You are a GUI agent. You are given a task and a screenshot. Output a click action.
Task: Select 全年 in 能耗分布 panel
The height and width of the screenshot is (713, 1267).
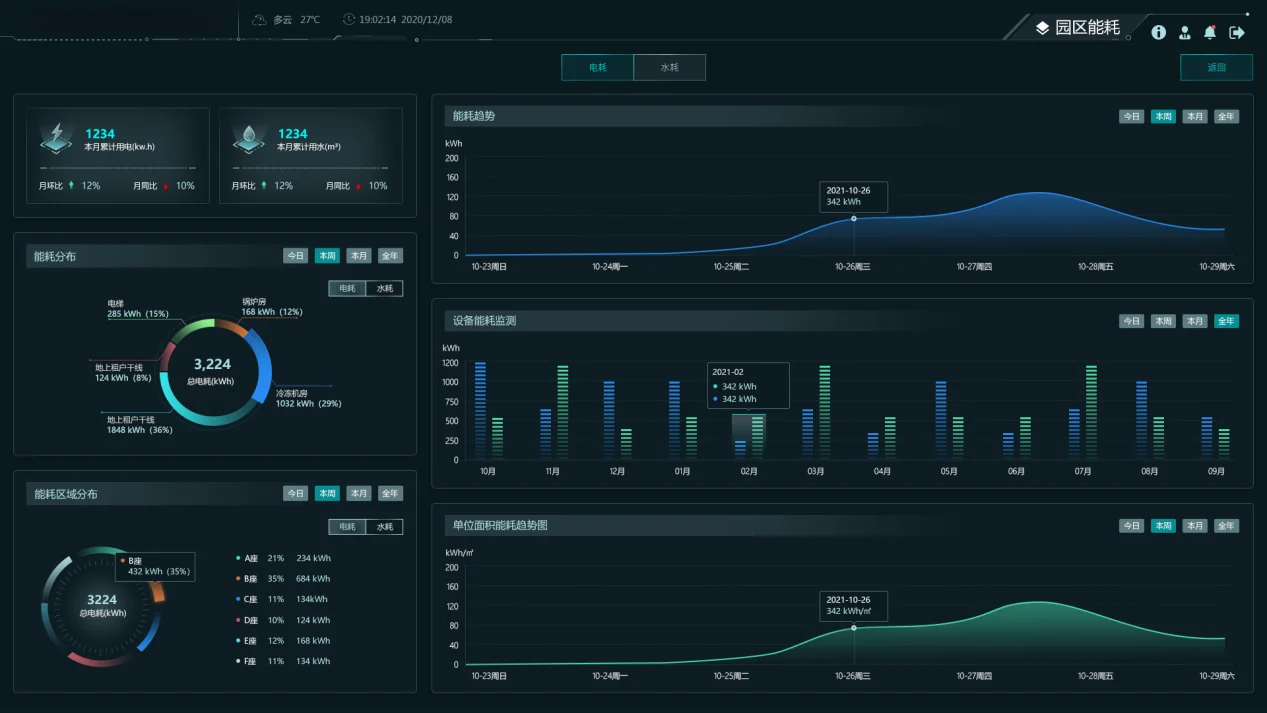(x=390, y=256)
